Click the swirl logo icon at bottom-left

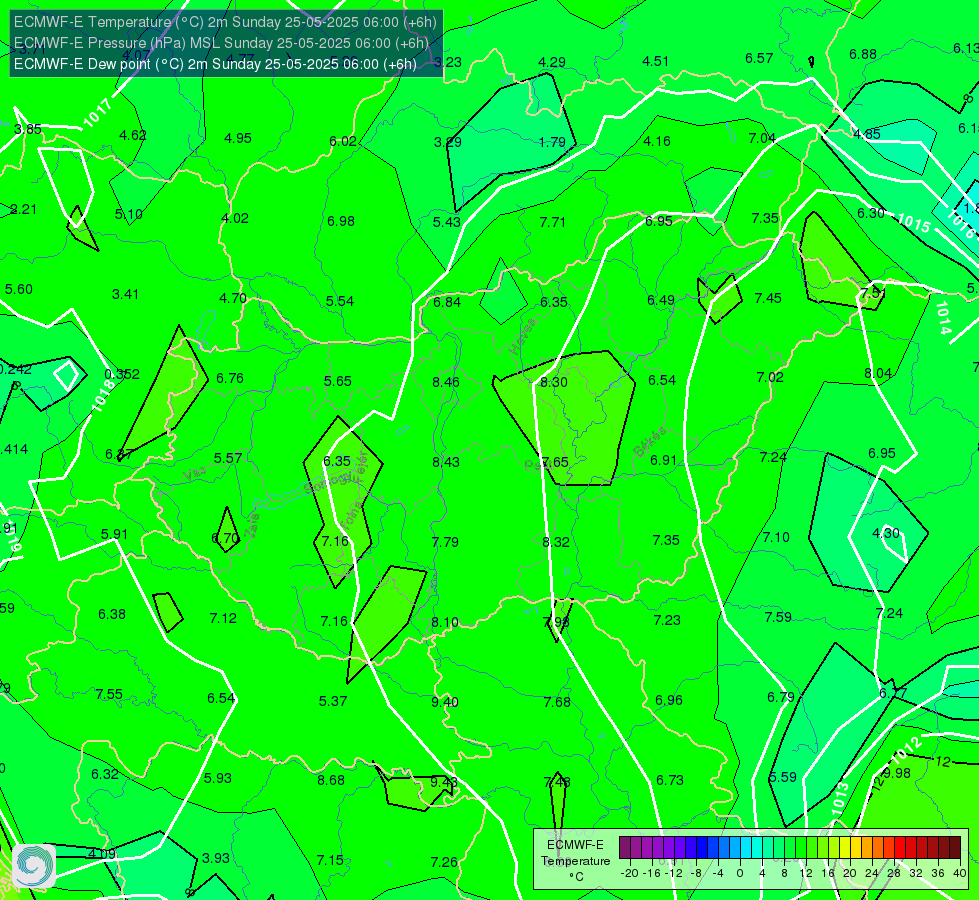(x=34, y=865)
